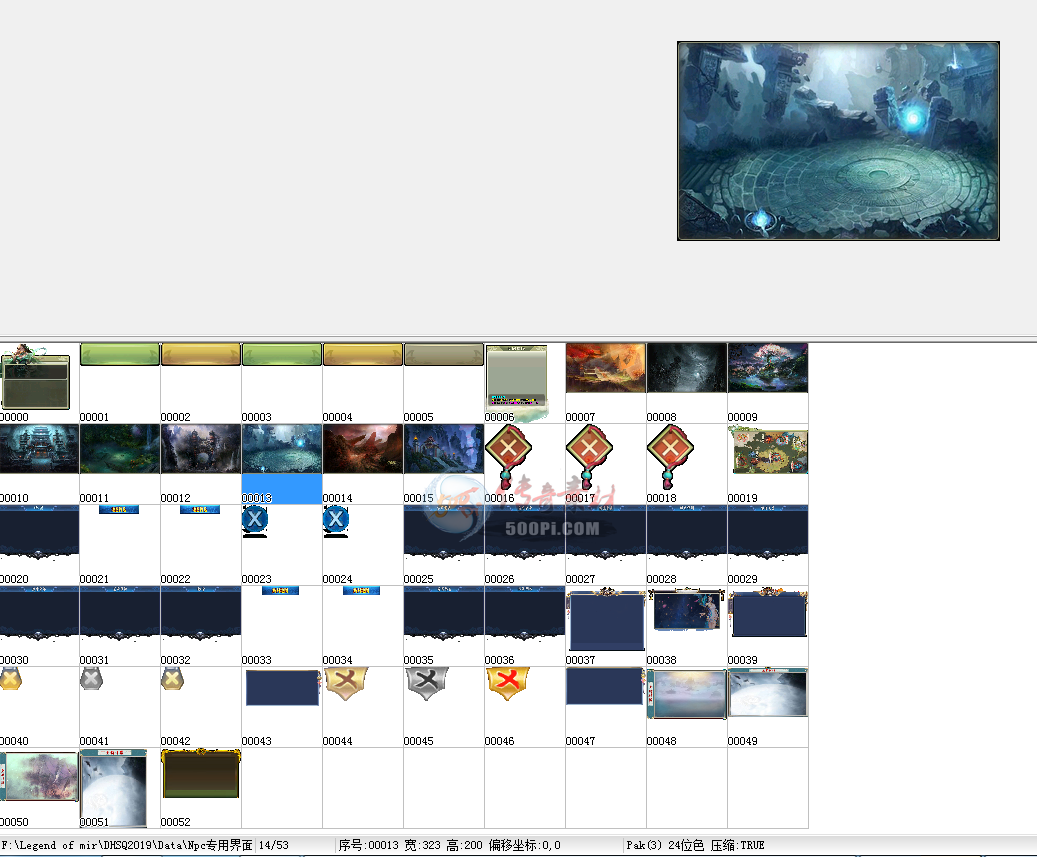Select green forest scene 00011
The height and width of the screenshot is (857, 1037).
point(120,449)
